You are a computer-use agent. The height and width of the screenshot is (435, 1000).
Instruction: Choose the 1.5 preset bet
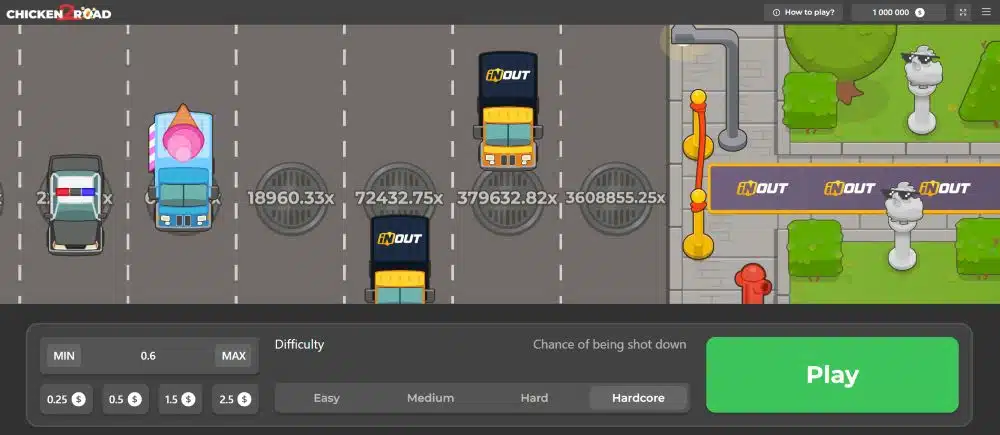coord(180,399)
